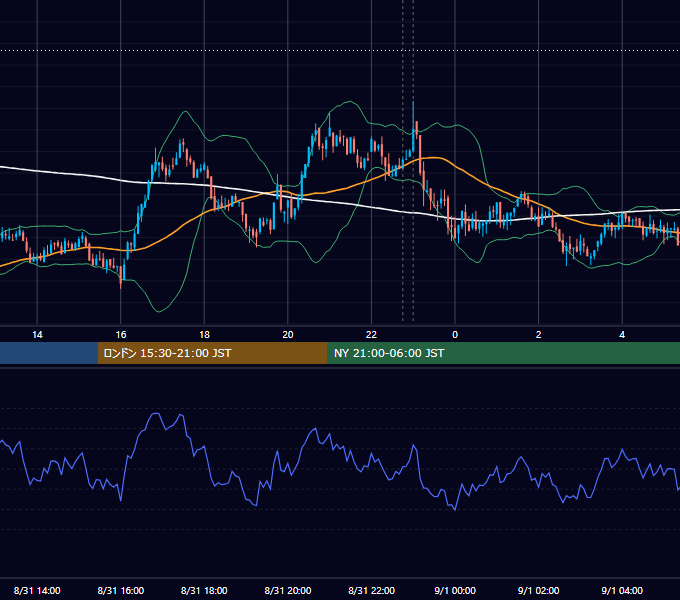Click the hour 2 axis tick label
This screenshot has height=600, width=680.
tap(539, 335)
